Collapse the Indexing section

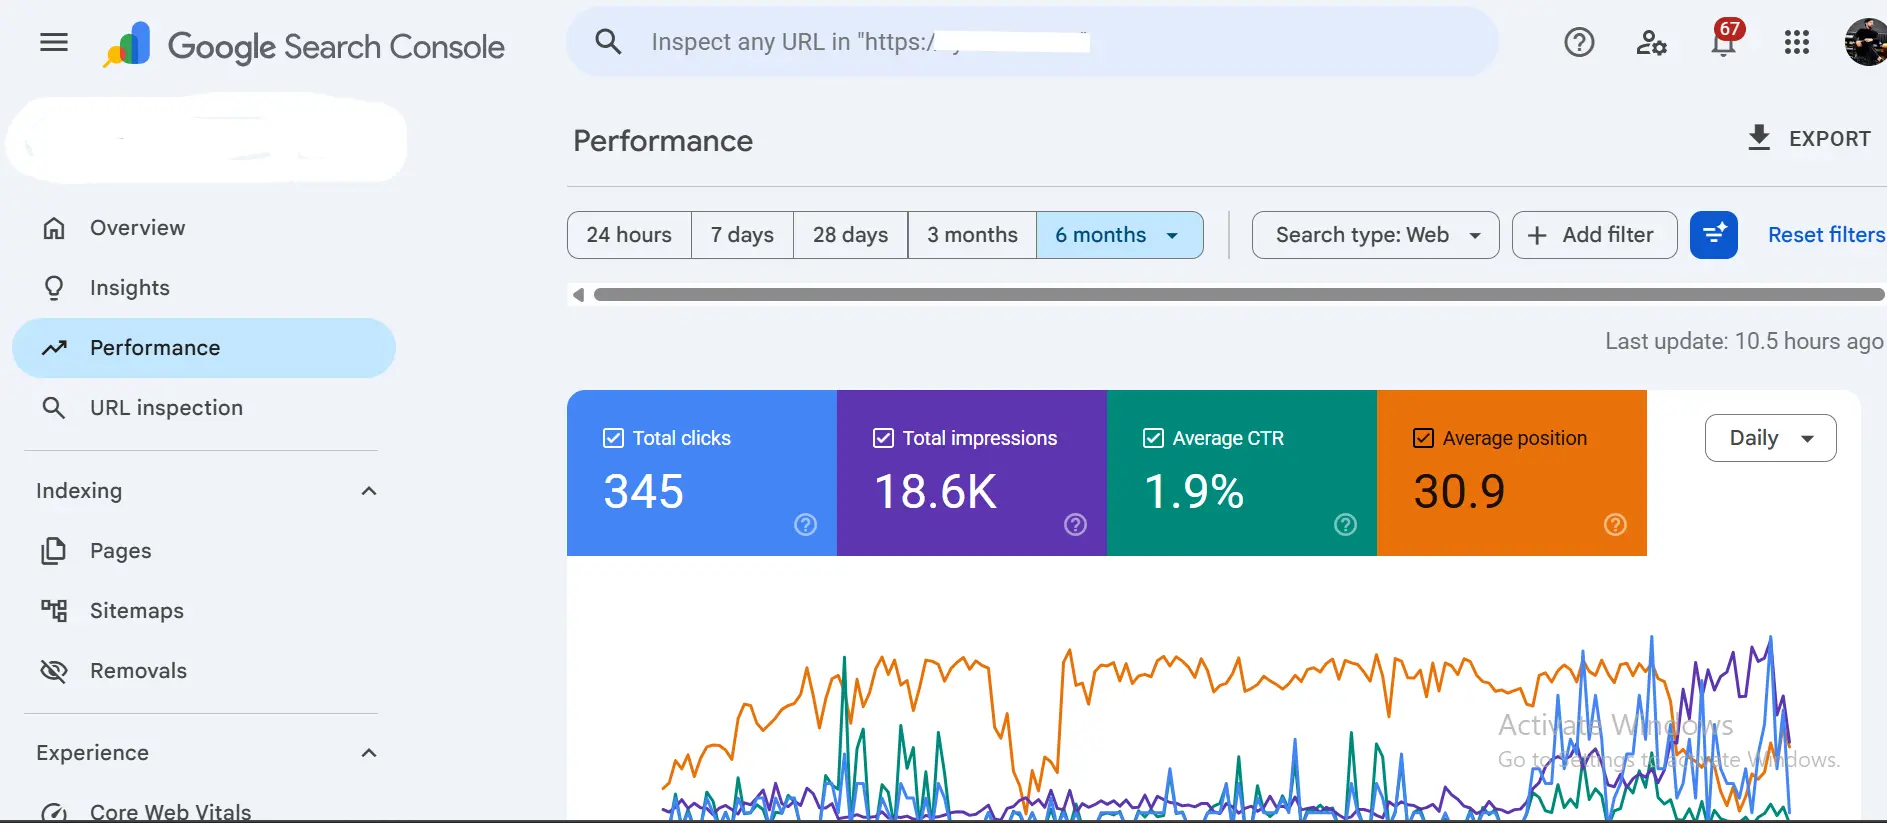tap(369, 491)
